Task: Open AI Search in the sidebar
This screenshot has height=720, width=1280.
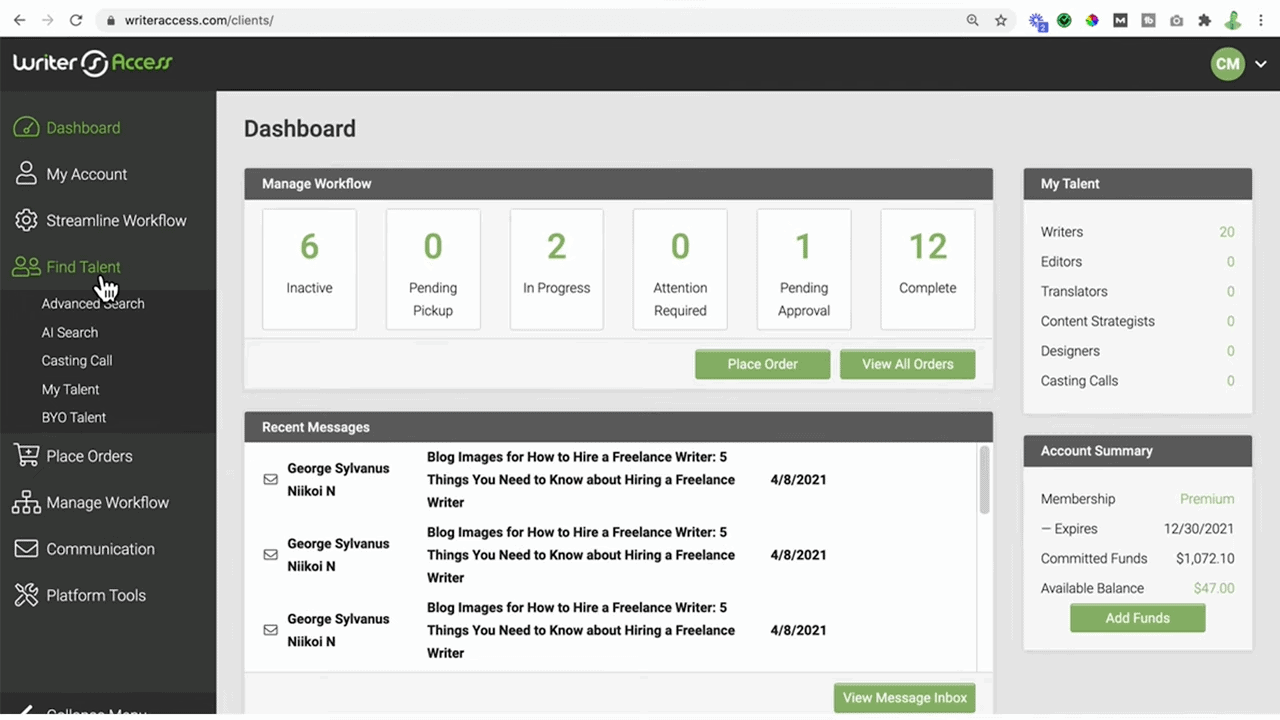Action: click(x=70, y=332)
